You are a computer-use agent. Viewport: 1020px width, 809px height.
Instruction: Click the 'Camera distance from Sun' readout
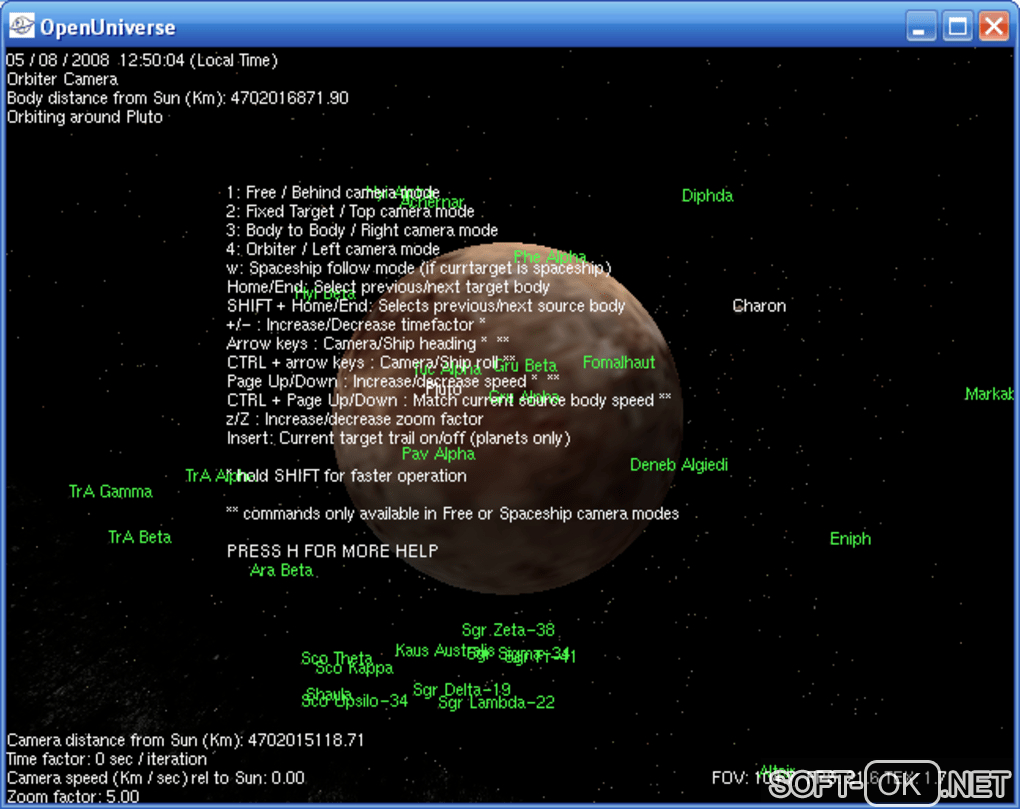(x=185, y=740)
